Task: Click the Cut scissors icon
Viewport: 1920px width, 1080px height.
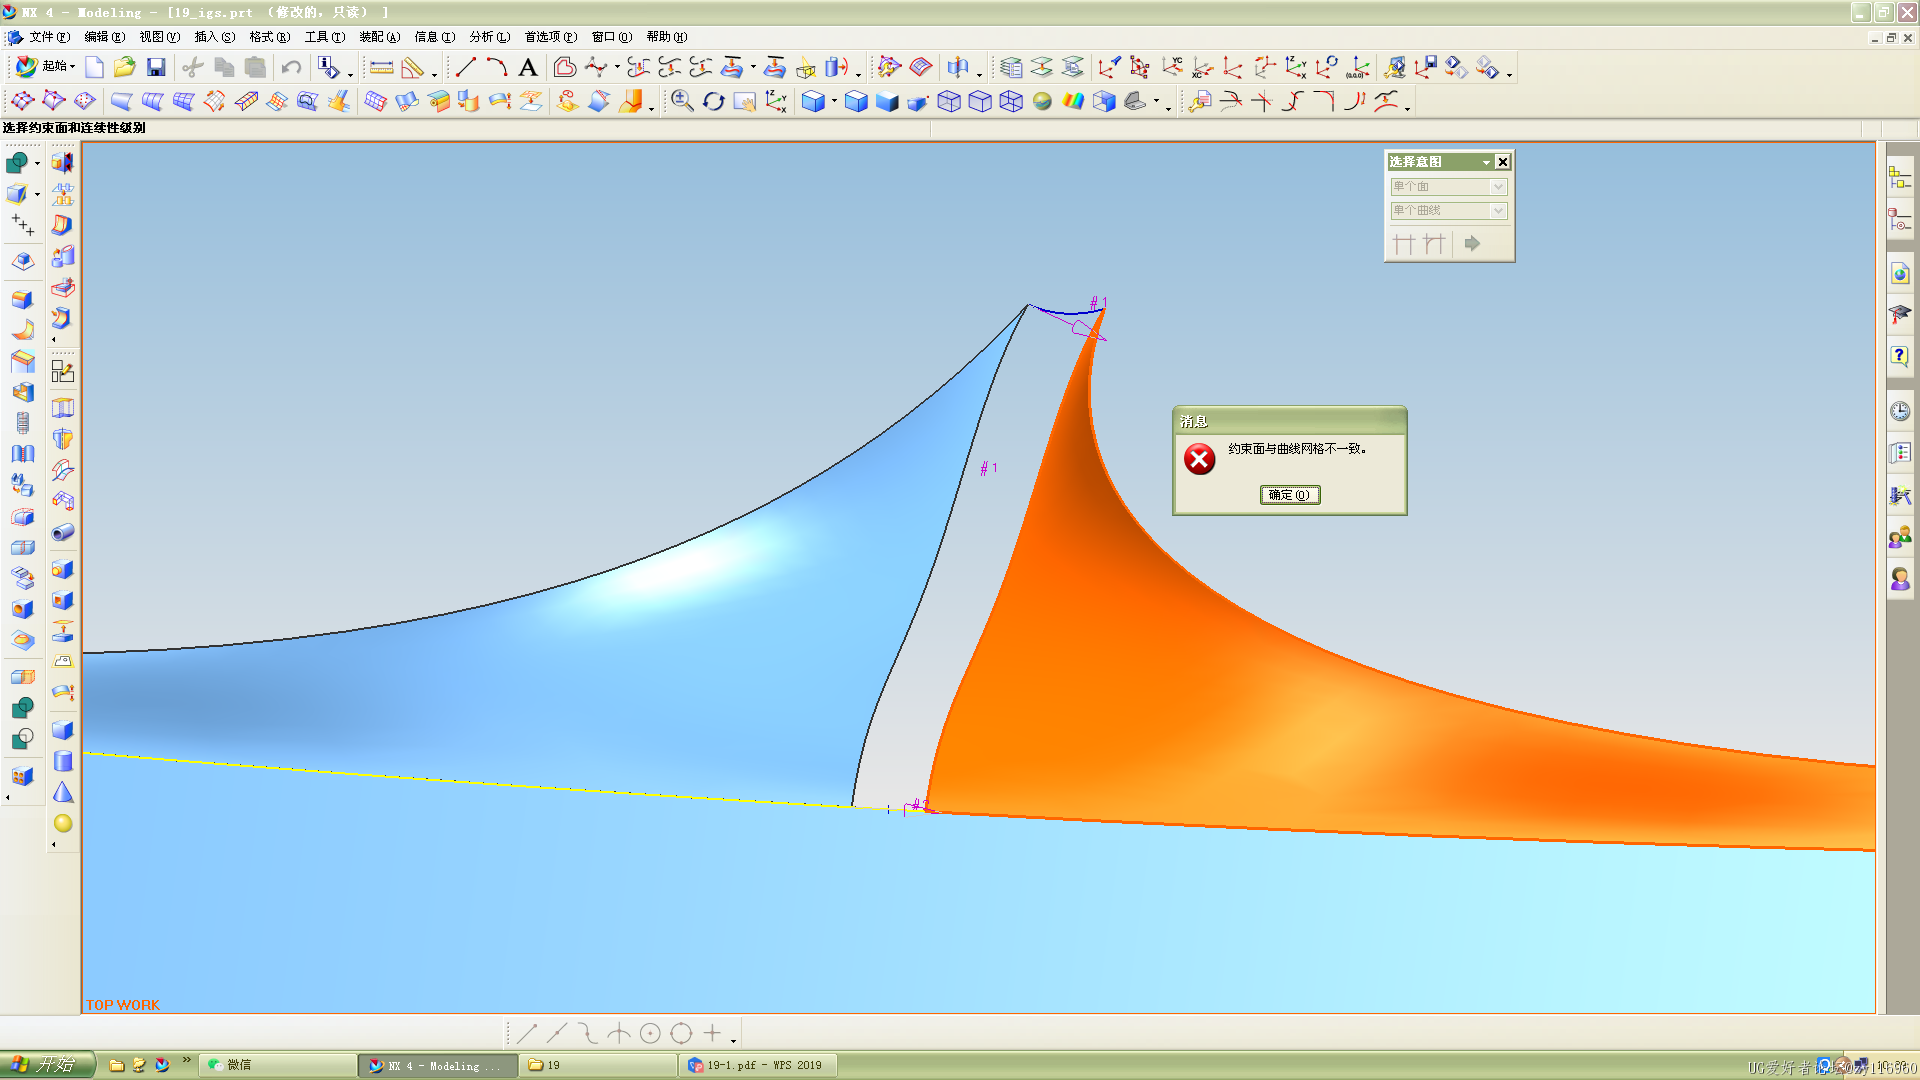Action: (x=193, y=67)
